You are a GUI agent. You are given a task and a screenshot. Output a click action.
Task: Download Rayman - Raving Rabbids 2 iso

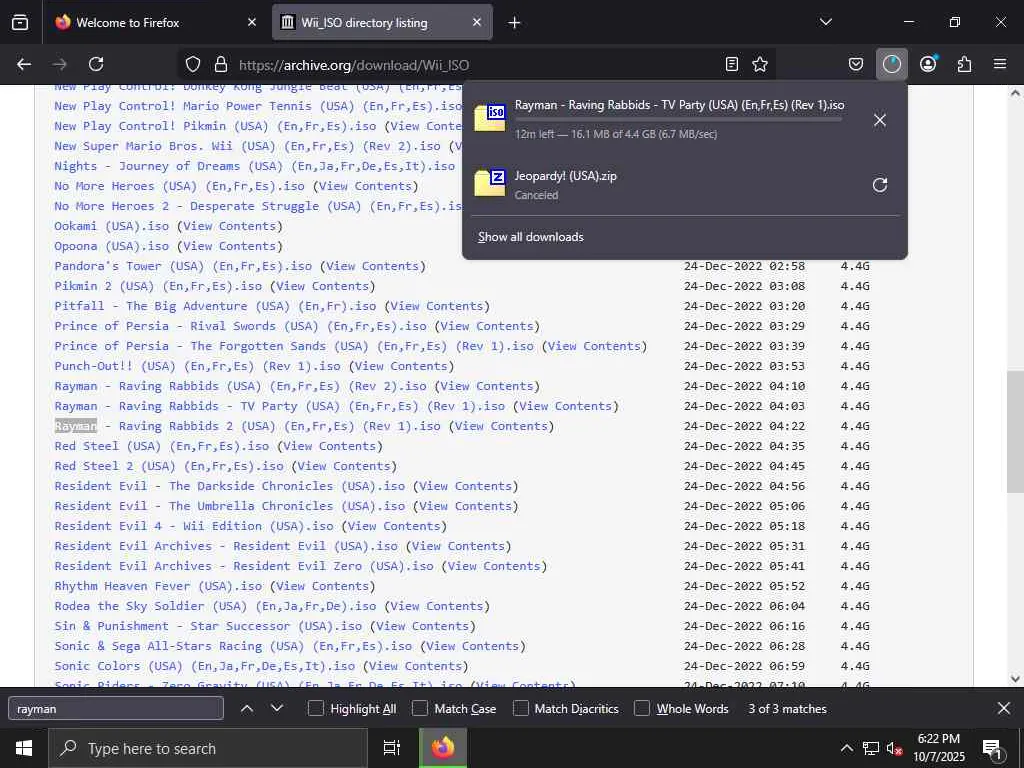coord(248,426)
